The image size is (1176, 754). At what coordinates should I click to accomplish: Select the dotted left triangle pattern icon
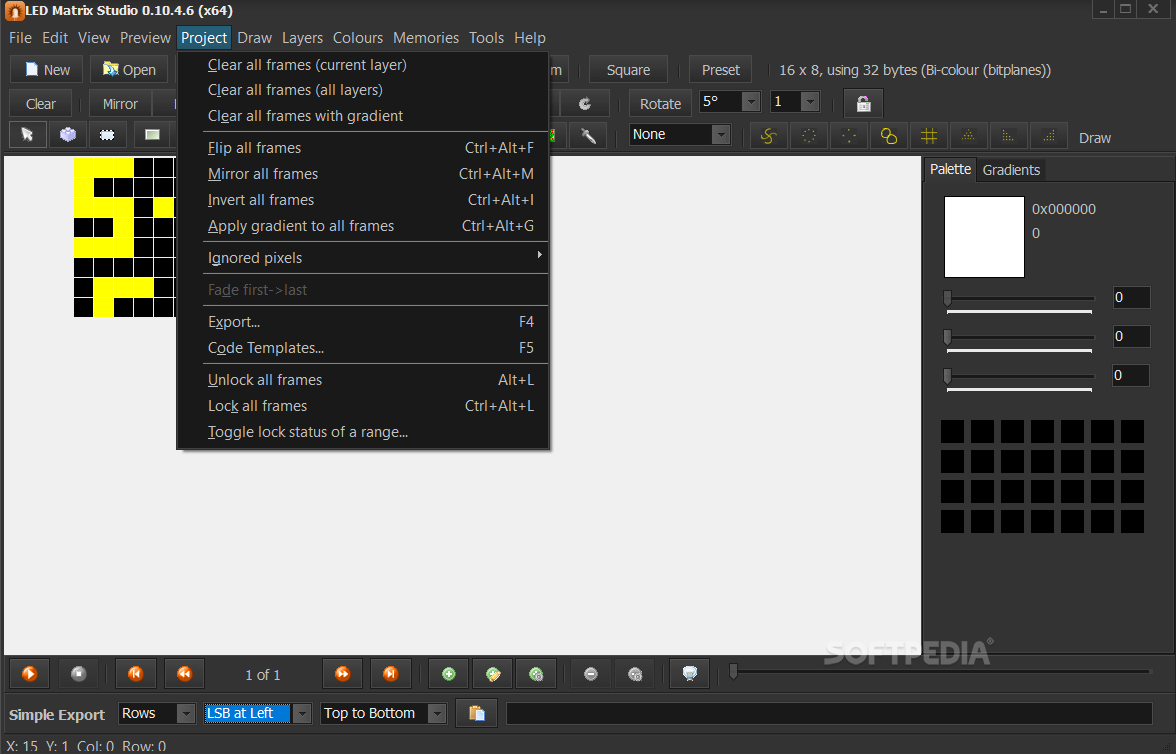coord(1008,136)
